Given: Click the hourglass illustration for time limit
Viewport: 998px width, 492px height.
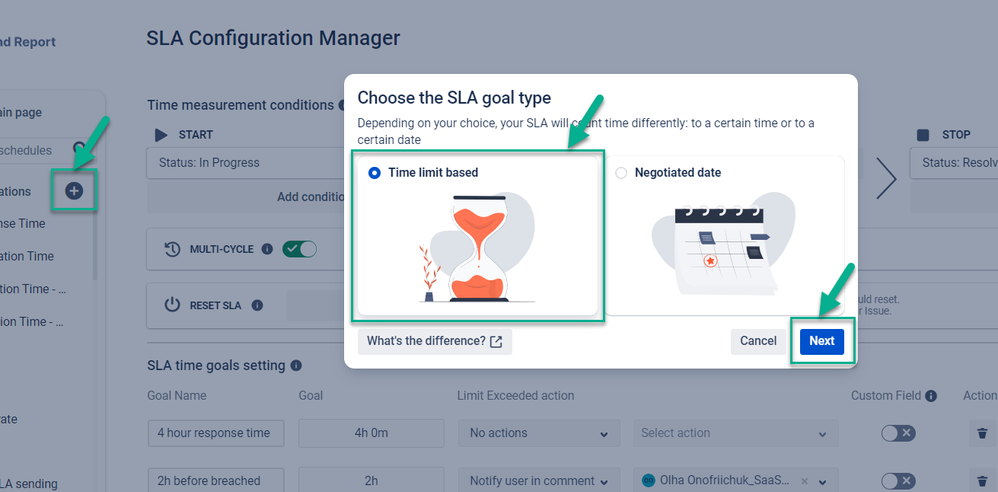Looking at the screenshot, I should (476, 247).
